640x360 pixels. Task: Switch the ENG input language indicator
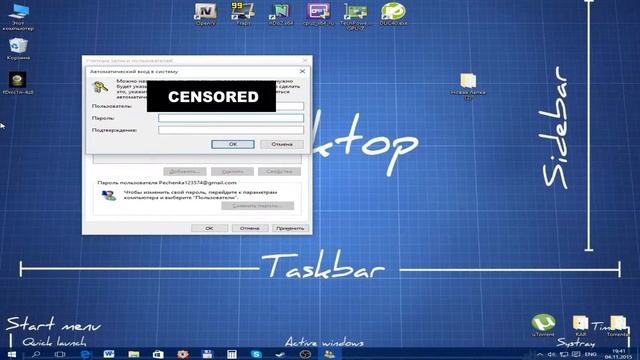(590, 354)
